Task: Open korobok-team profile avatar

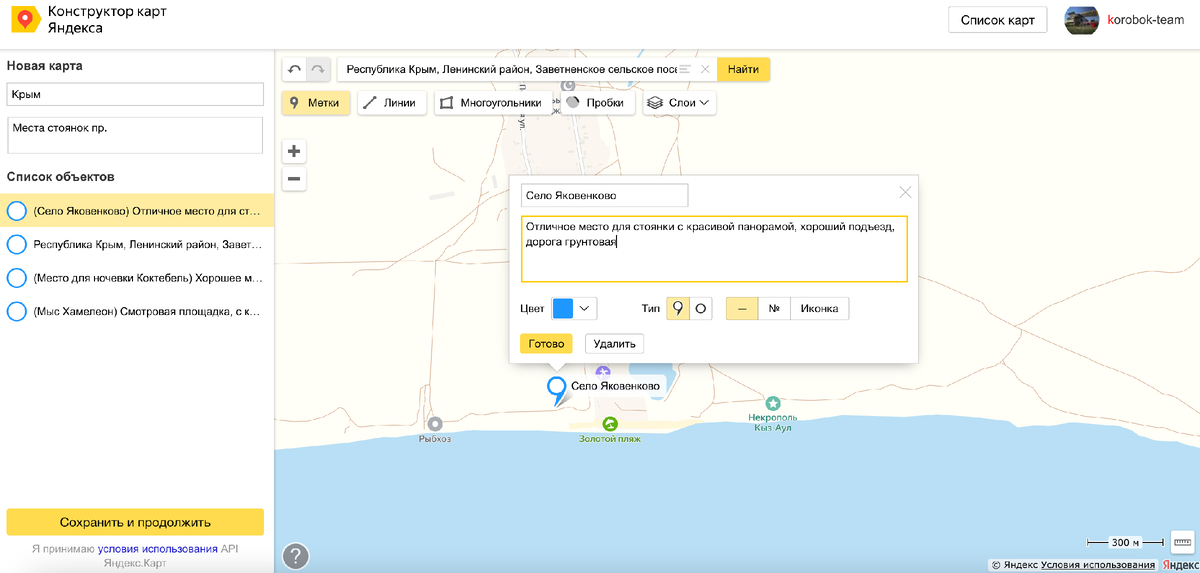Action: (x=1082, y=20)
